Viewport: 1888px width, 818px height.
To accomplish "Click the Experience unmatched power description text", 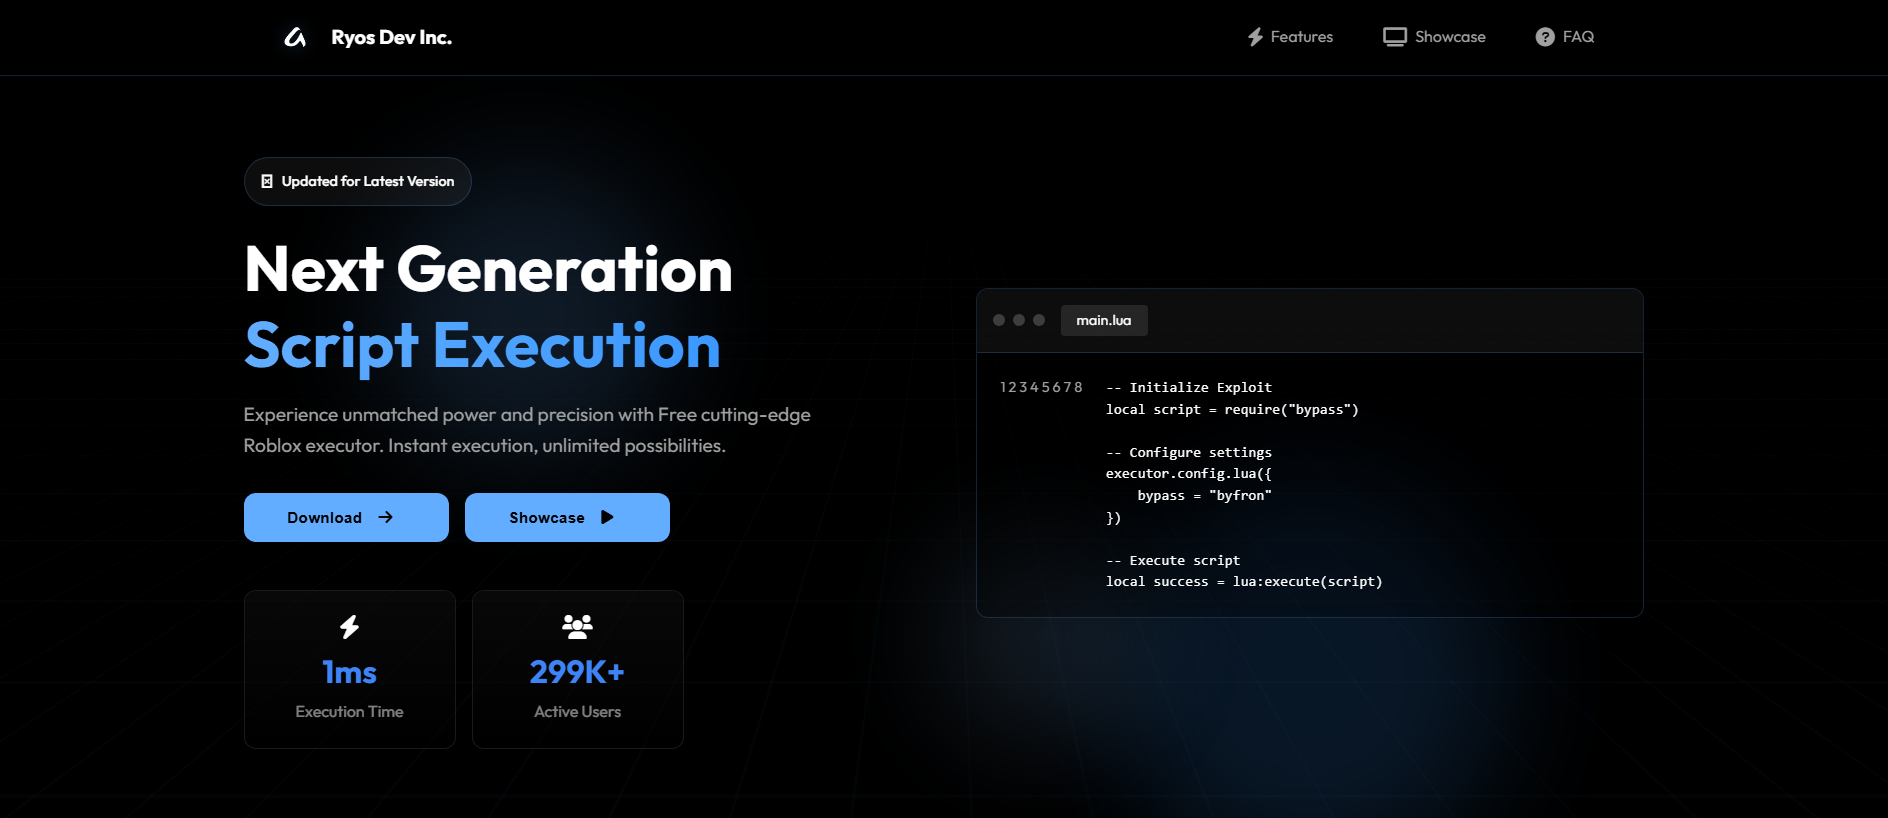I will (x=527, y=430).
